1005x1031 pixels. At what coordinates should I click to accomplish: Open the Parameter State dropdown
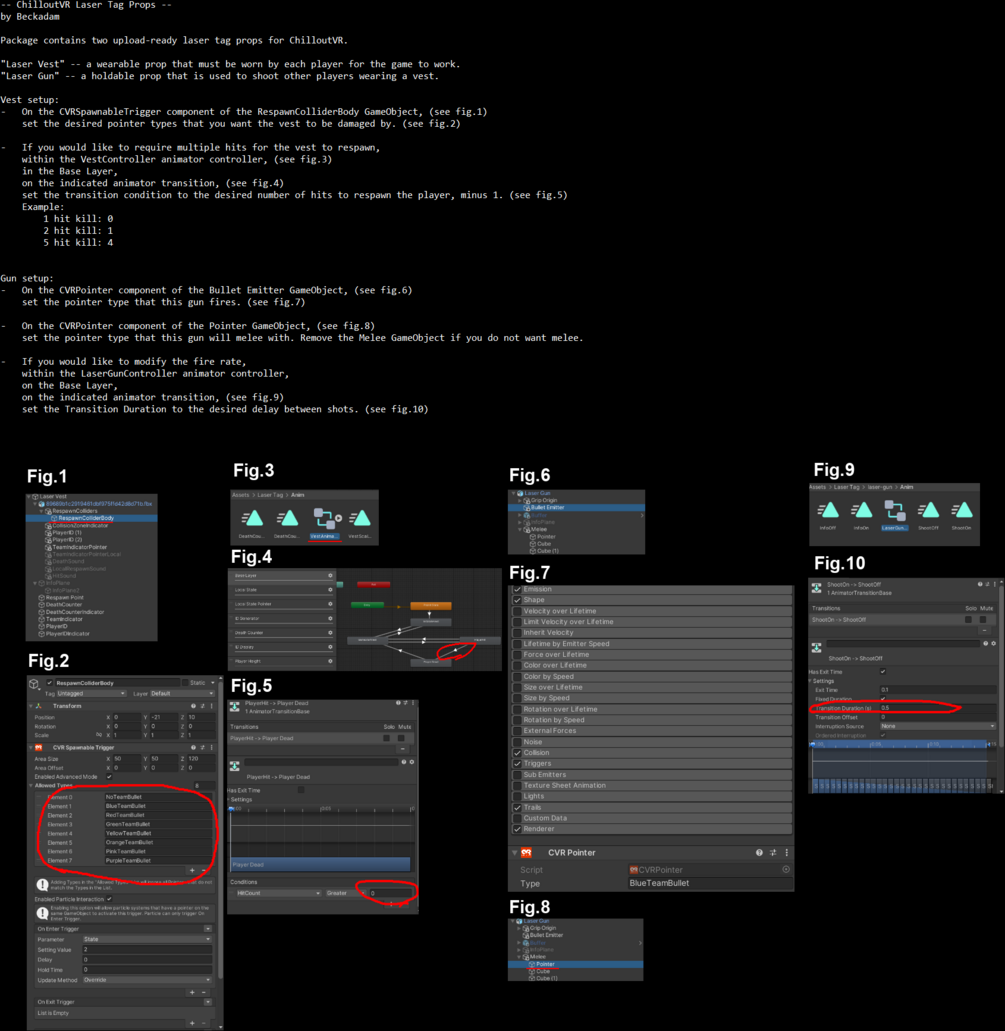pos(147,939)
